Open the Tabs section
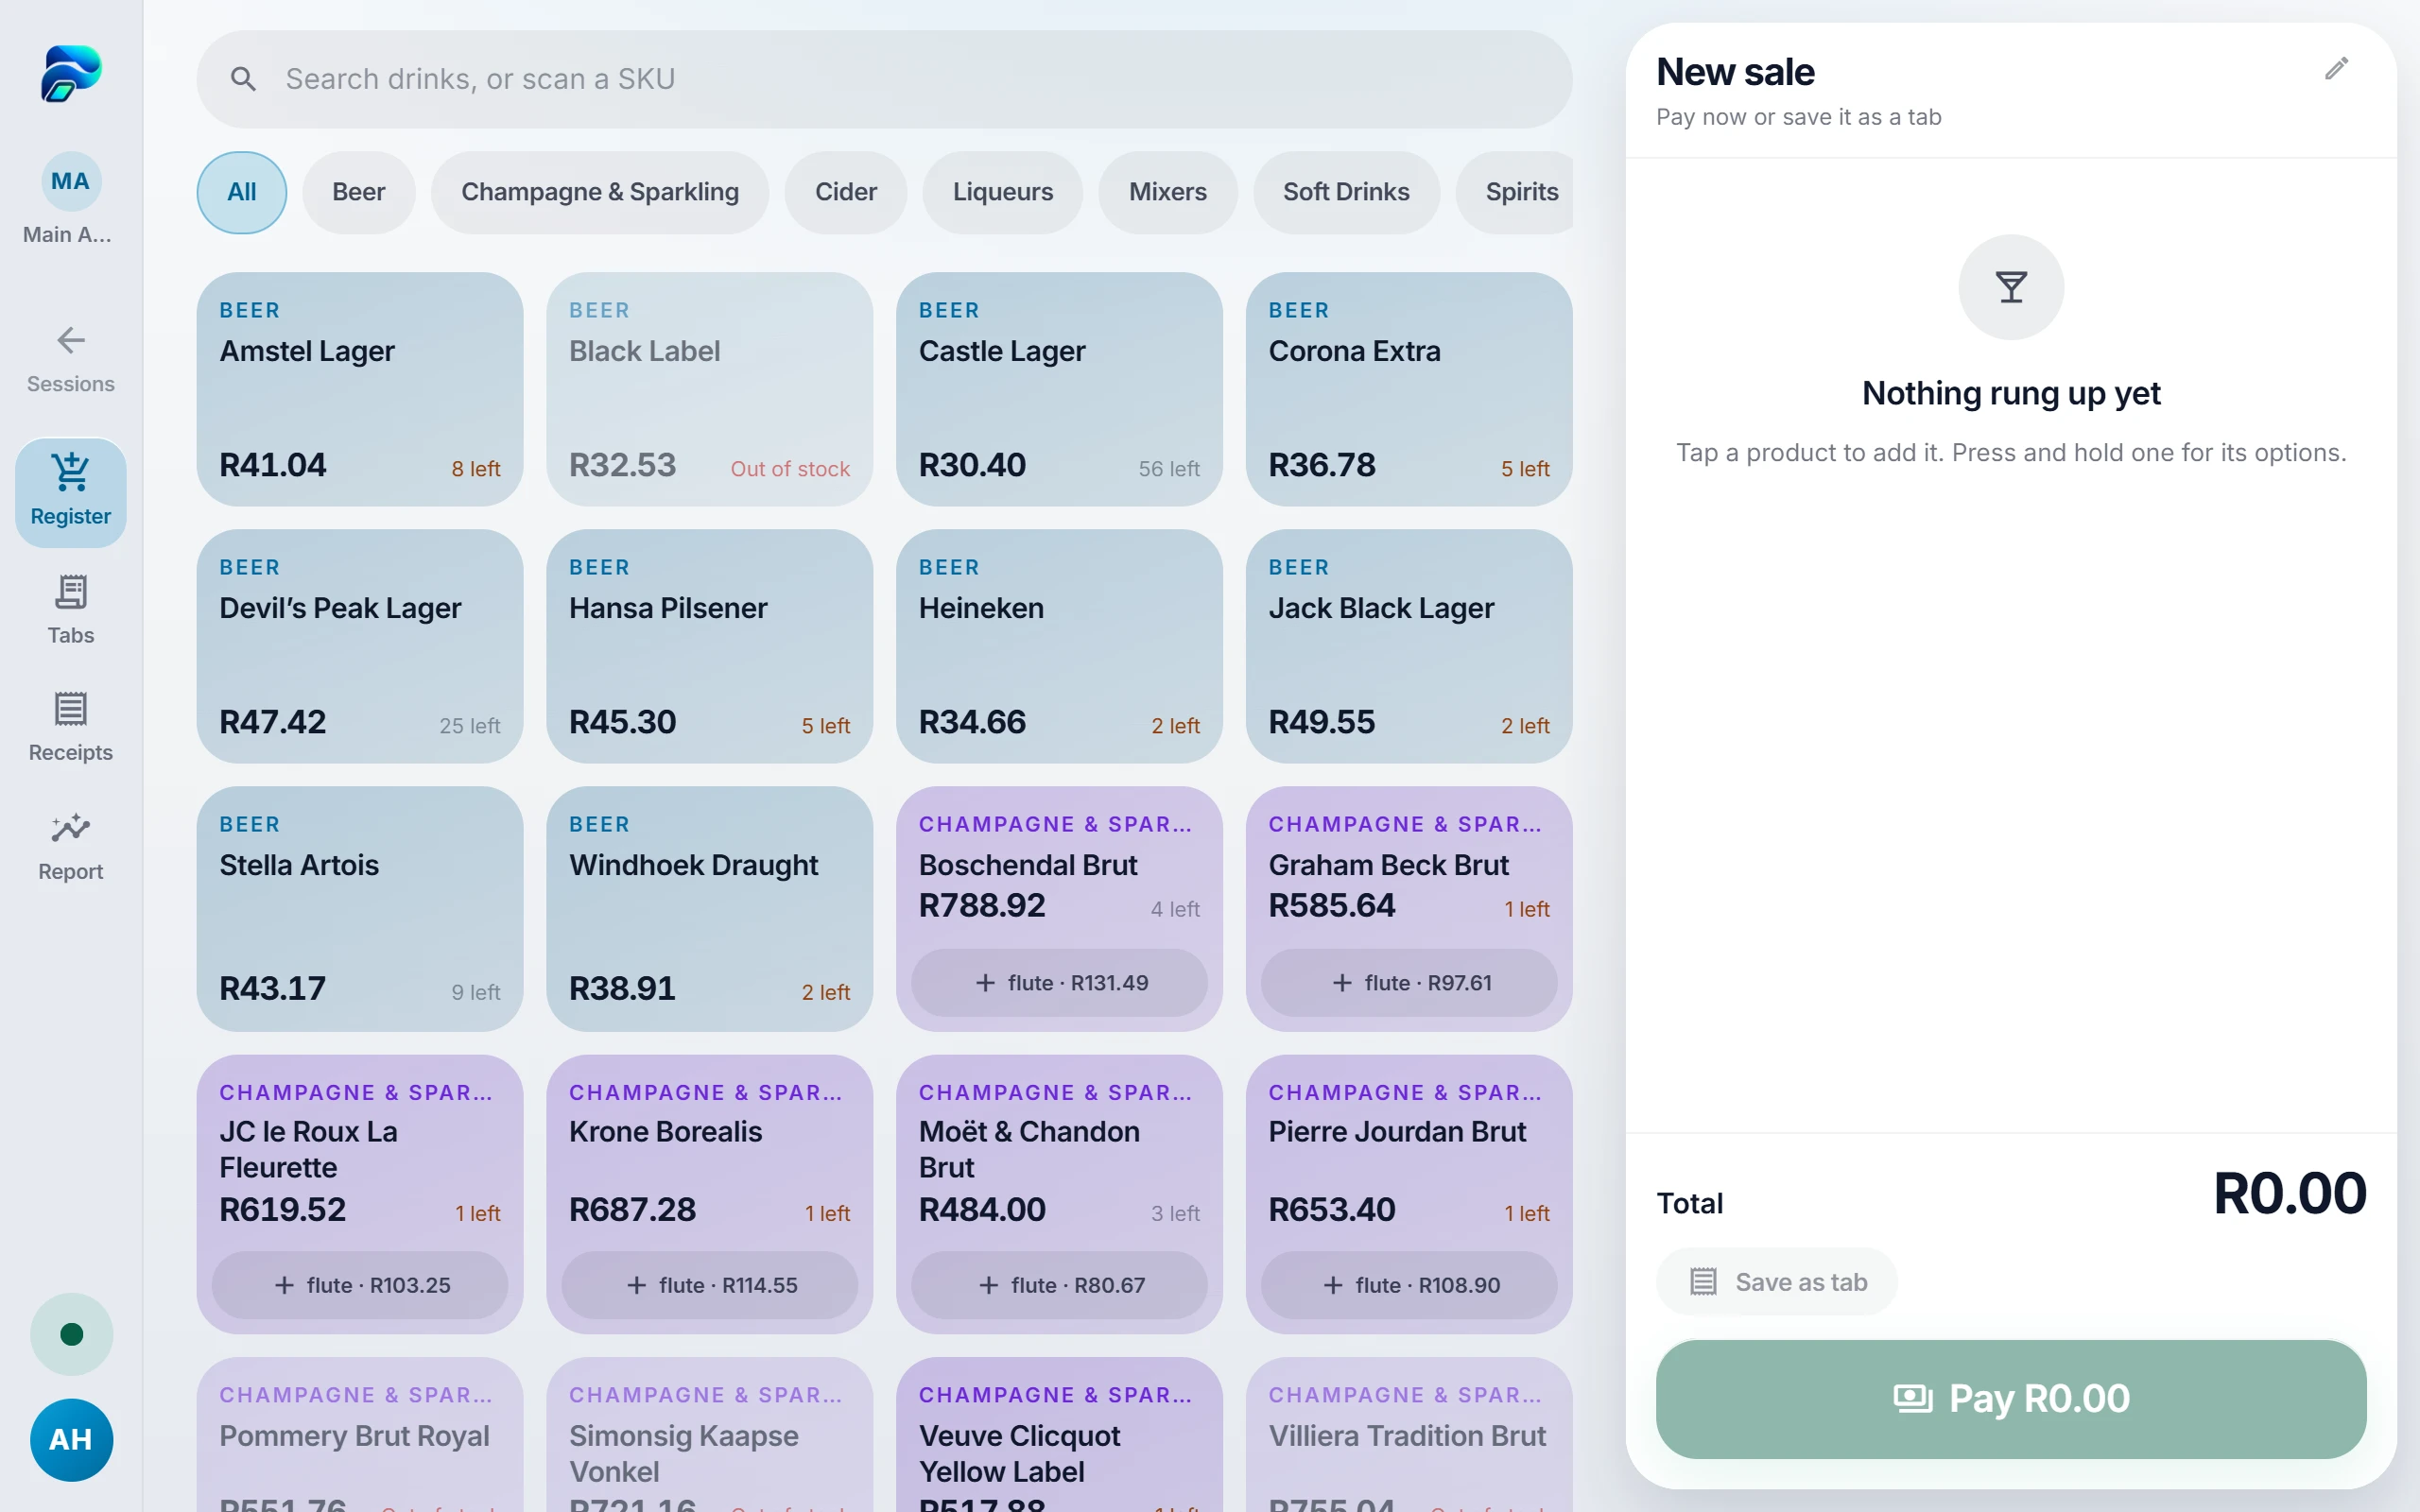Screen dimensions: 2420x1512 click(x=70, y=610)
